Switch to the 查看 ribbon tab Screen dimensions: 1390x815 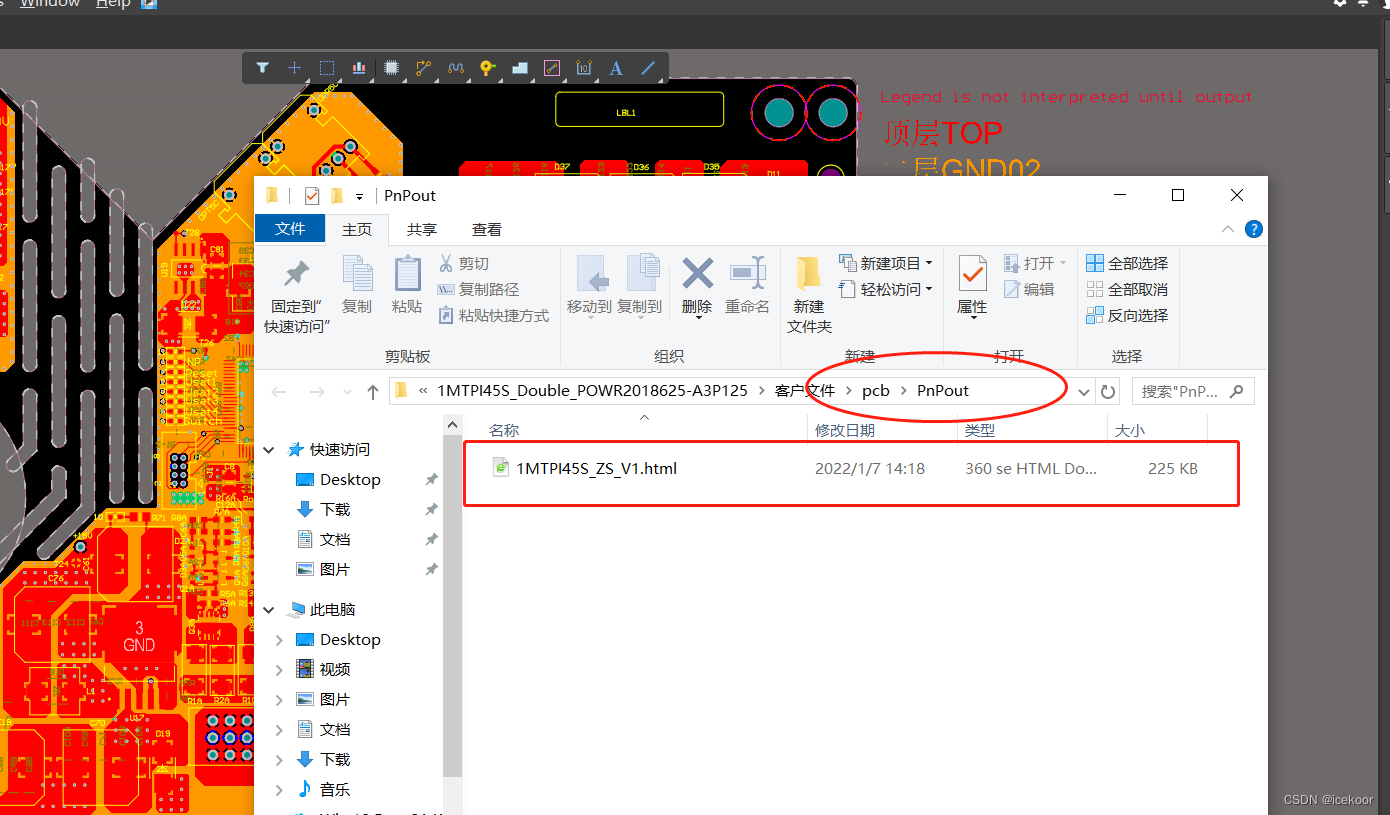[x=487, y=229]
